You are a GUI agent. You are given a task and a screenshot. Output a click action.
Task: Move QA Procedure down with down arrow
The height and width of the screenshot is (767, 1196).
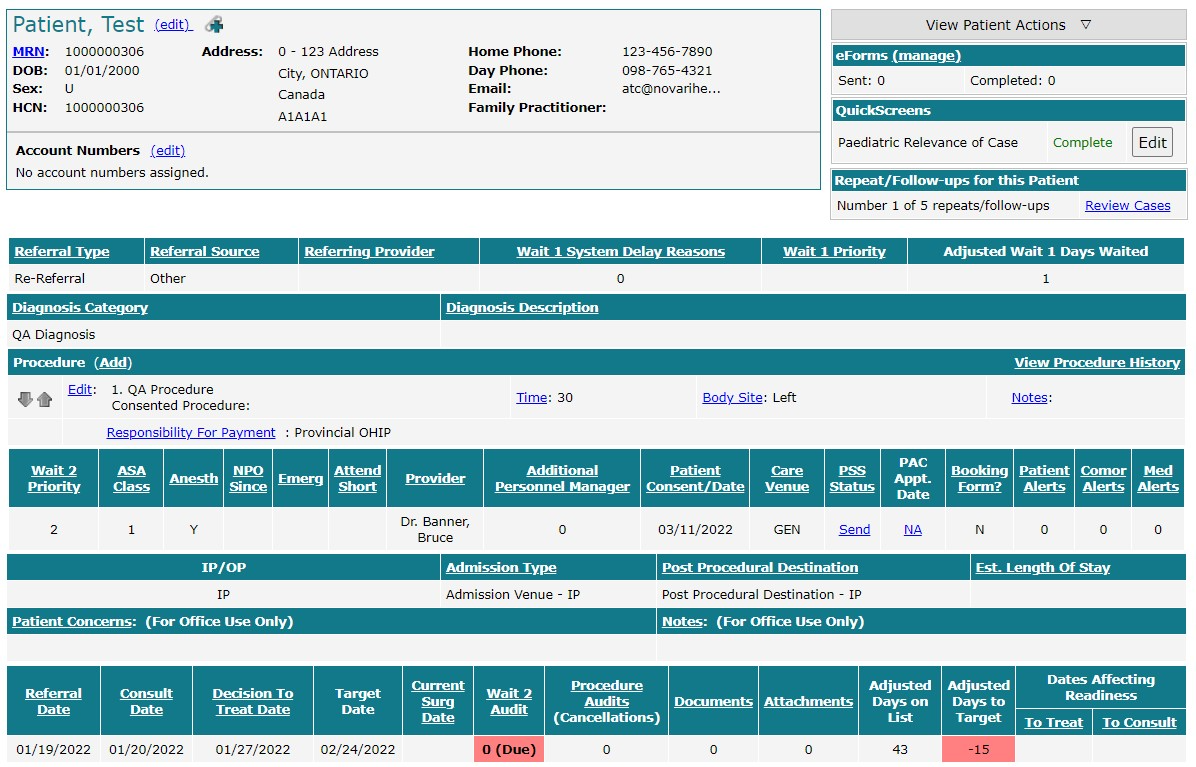click(x=25, y=399)
